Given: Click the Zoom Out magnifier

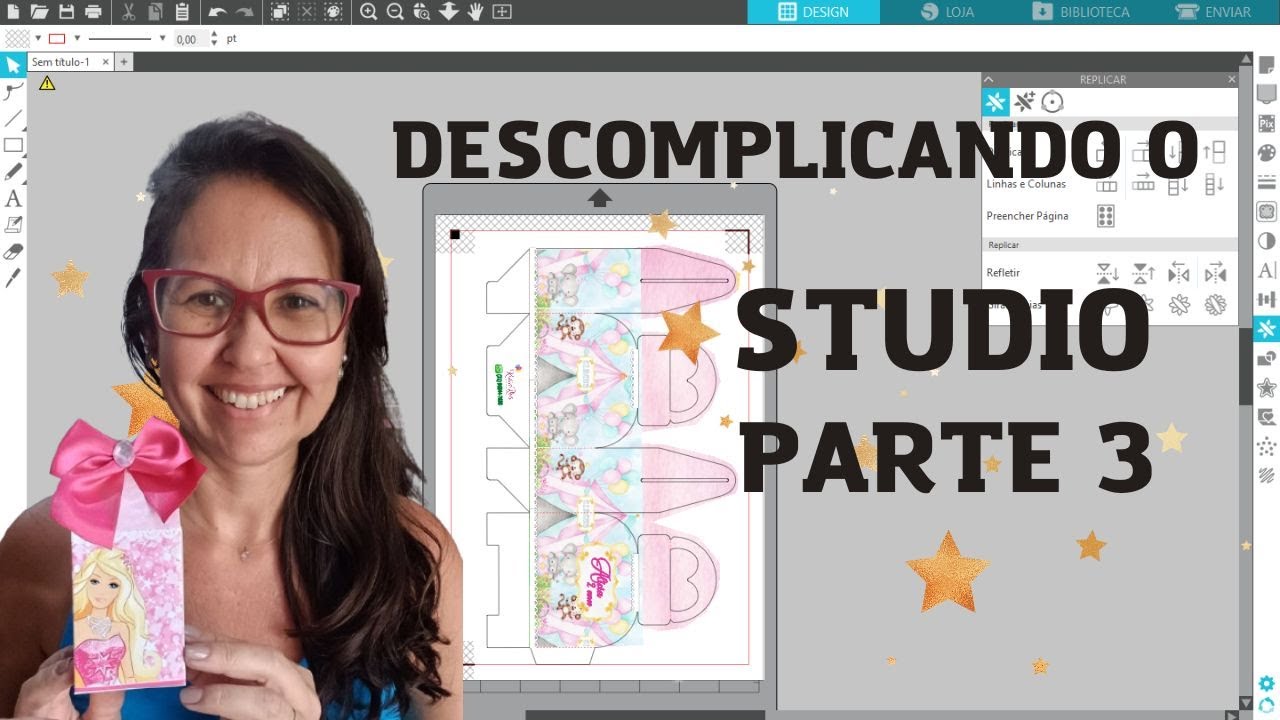Looking at the screenshot, I should (x=395, y=12).
